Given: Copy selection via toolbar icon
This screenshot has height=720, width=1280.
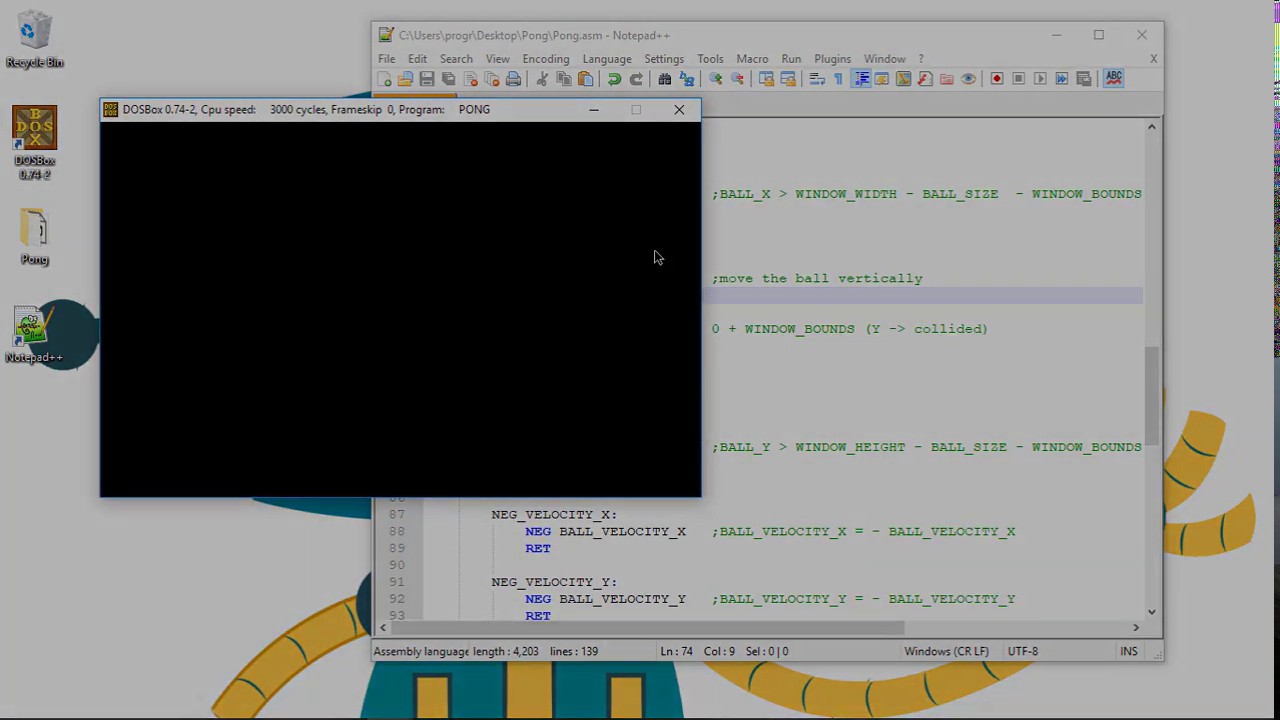Looking at the screenshot, I should [564, 79].
